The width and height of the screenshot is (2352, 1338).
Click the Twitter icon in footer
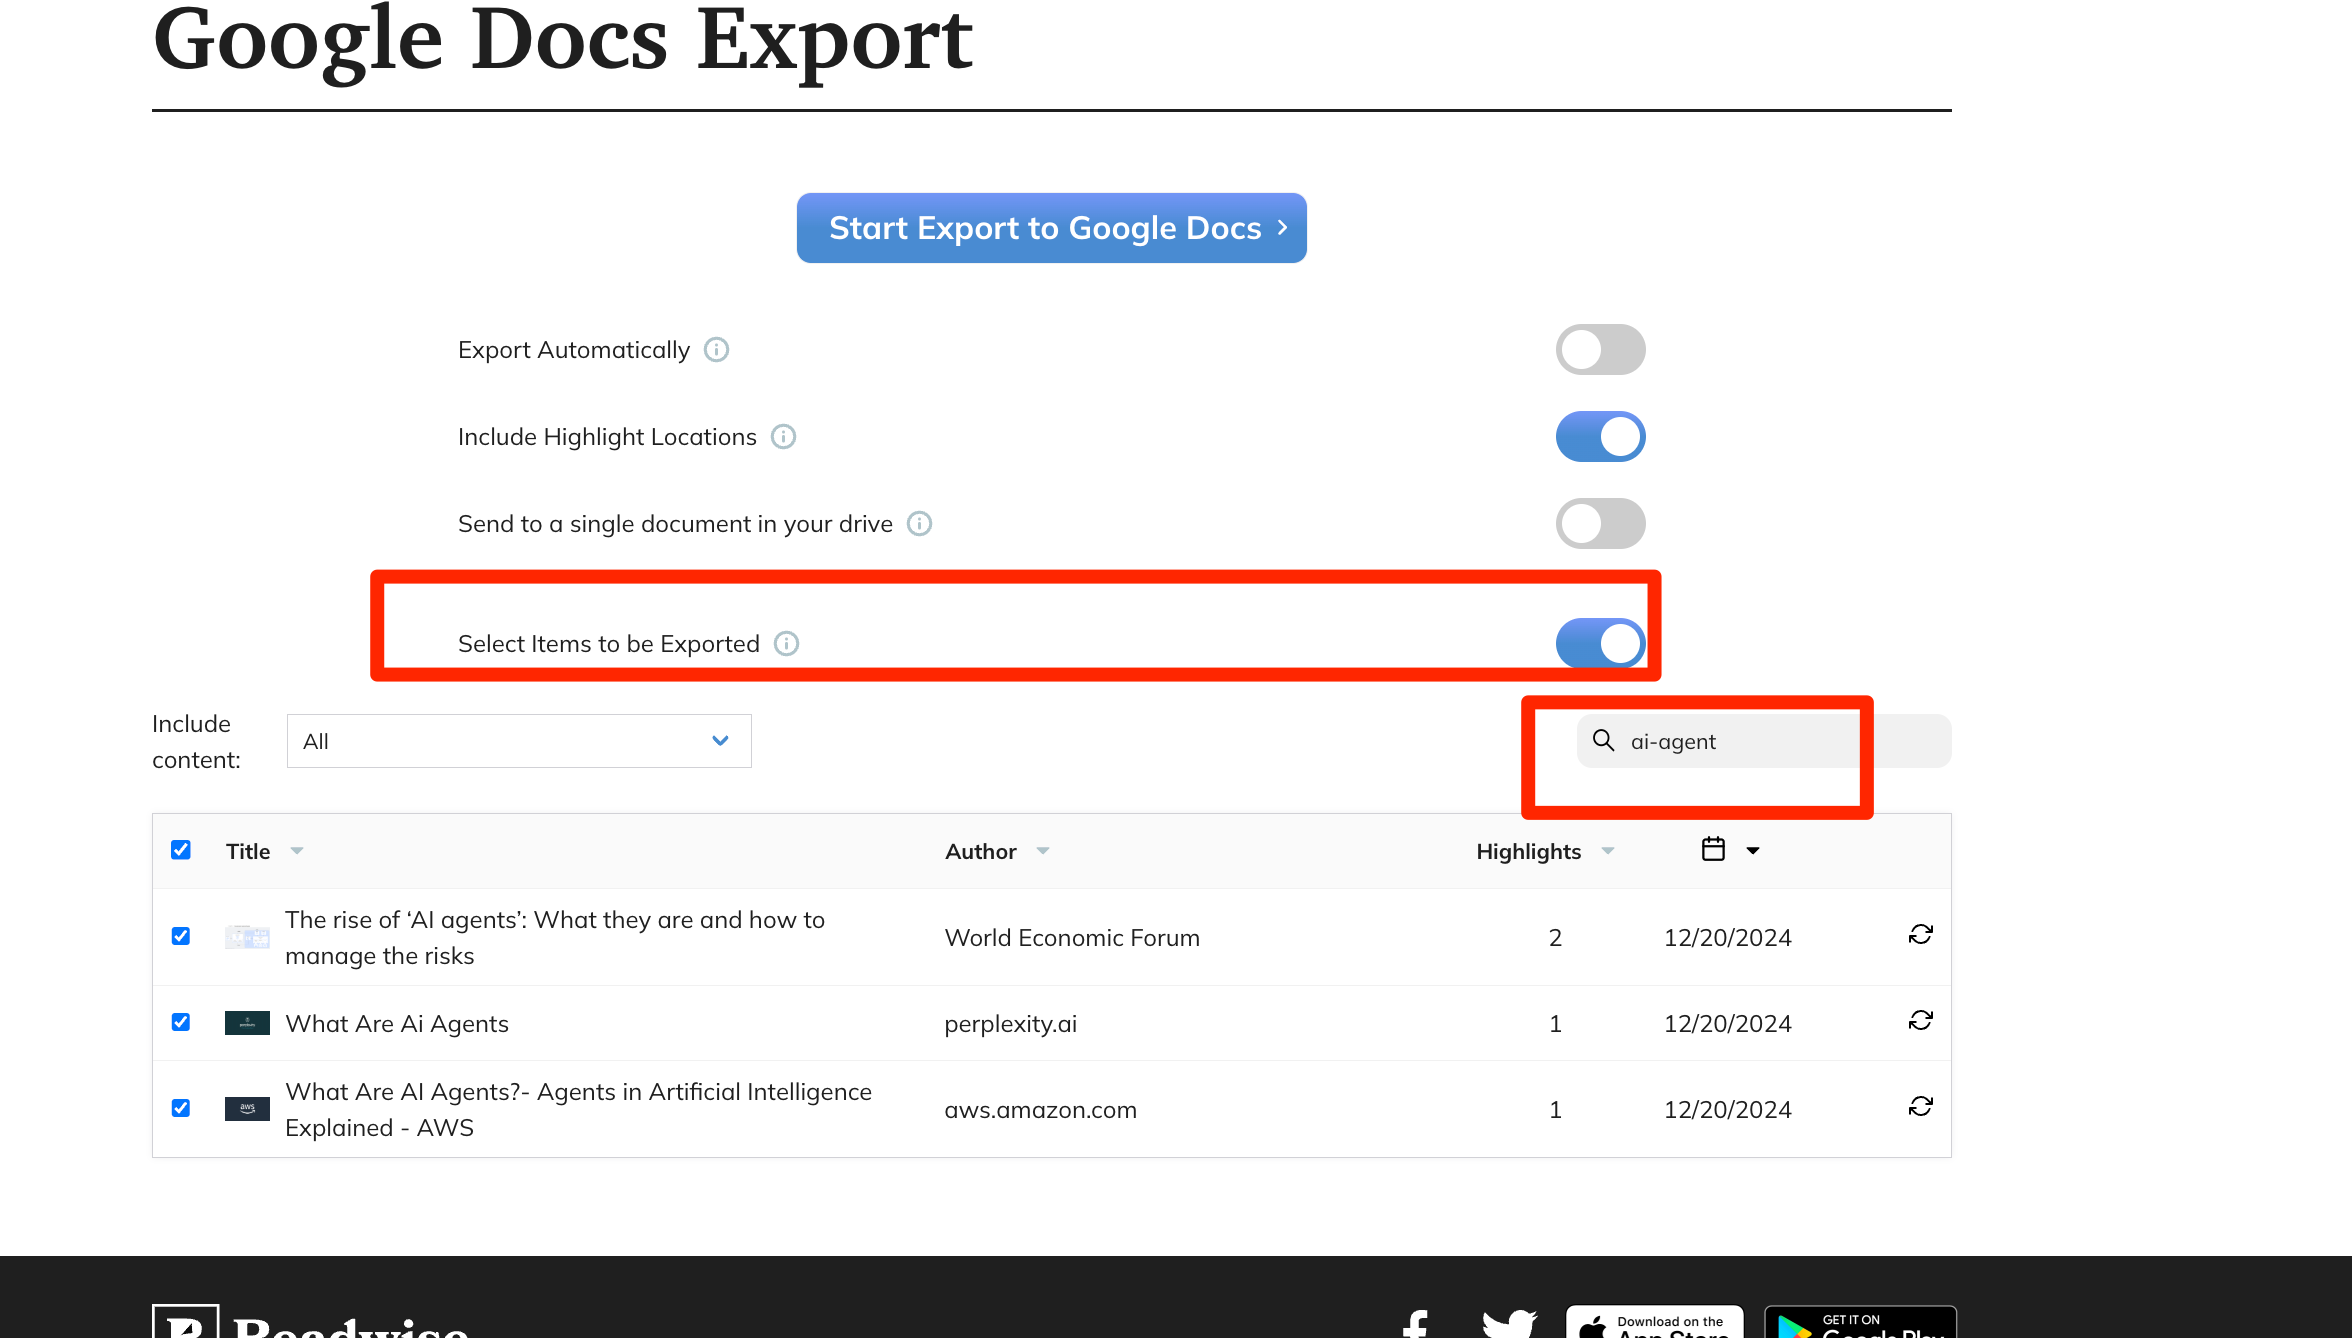(x=1509, y=1322)
